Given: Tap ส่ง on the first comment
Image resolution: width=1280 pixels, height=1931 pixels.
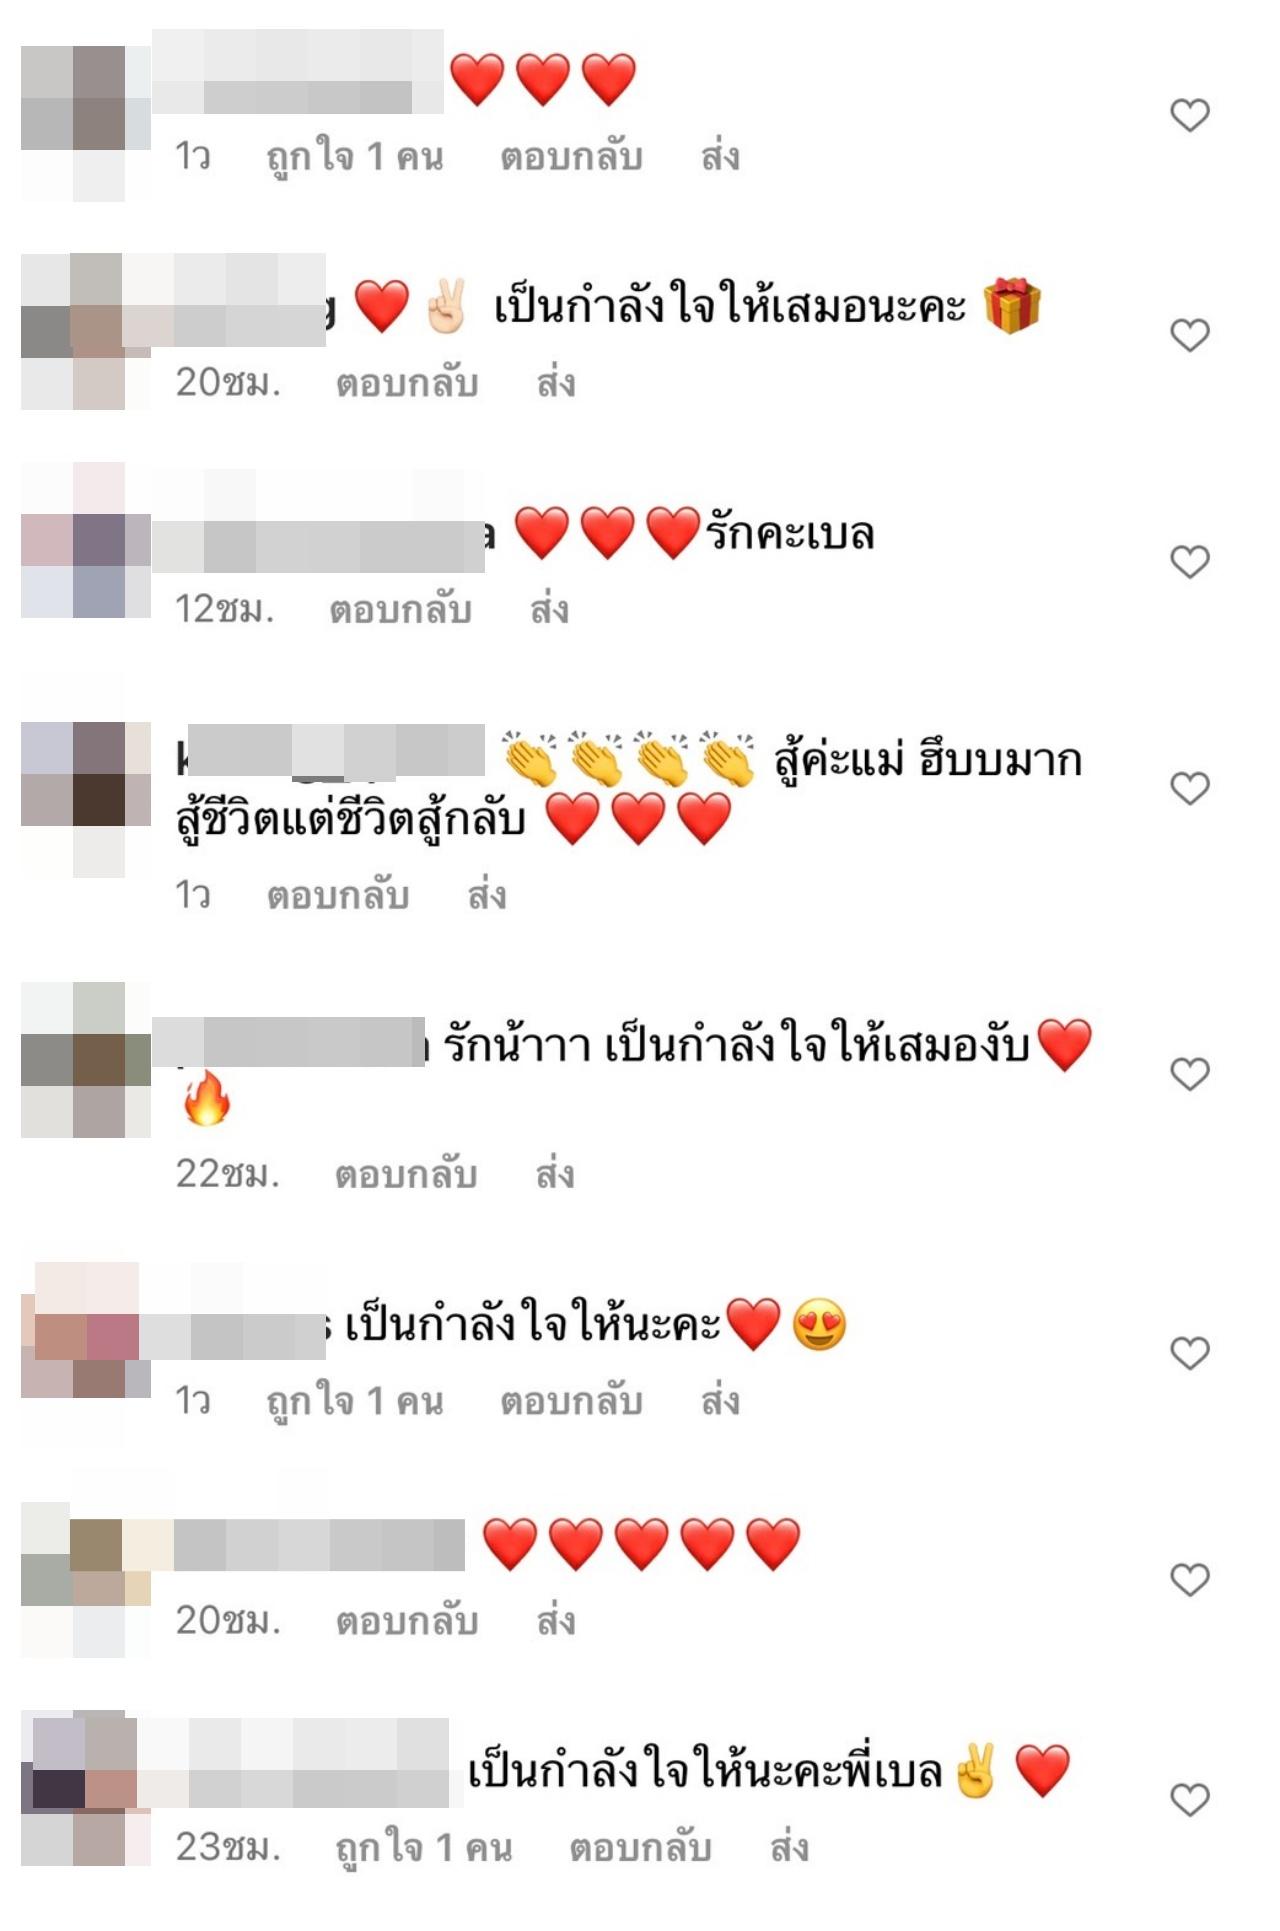Looking at the screenshot, I should tap(720, 157).
